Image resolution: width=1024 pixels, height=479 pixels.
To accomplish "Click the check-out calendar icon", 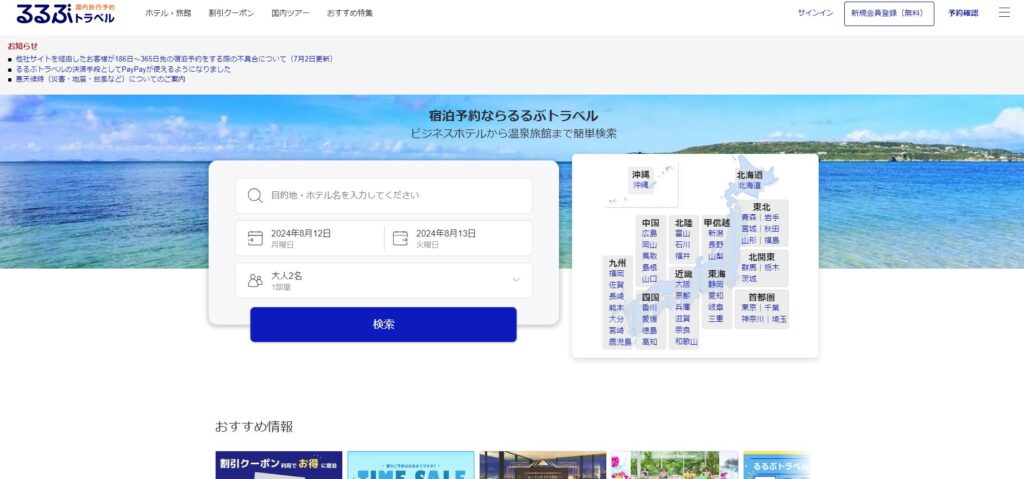I will tap(400, 238).
